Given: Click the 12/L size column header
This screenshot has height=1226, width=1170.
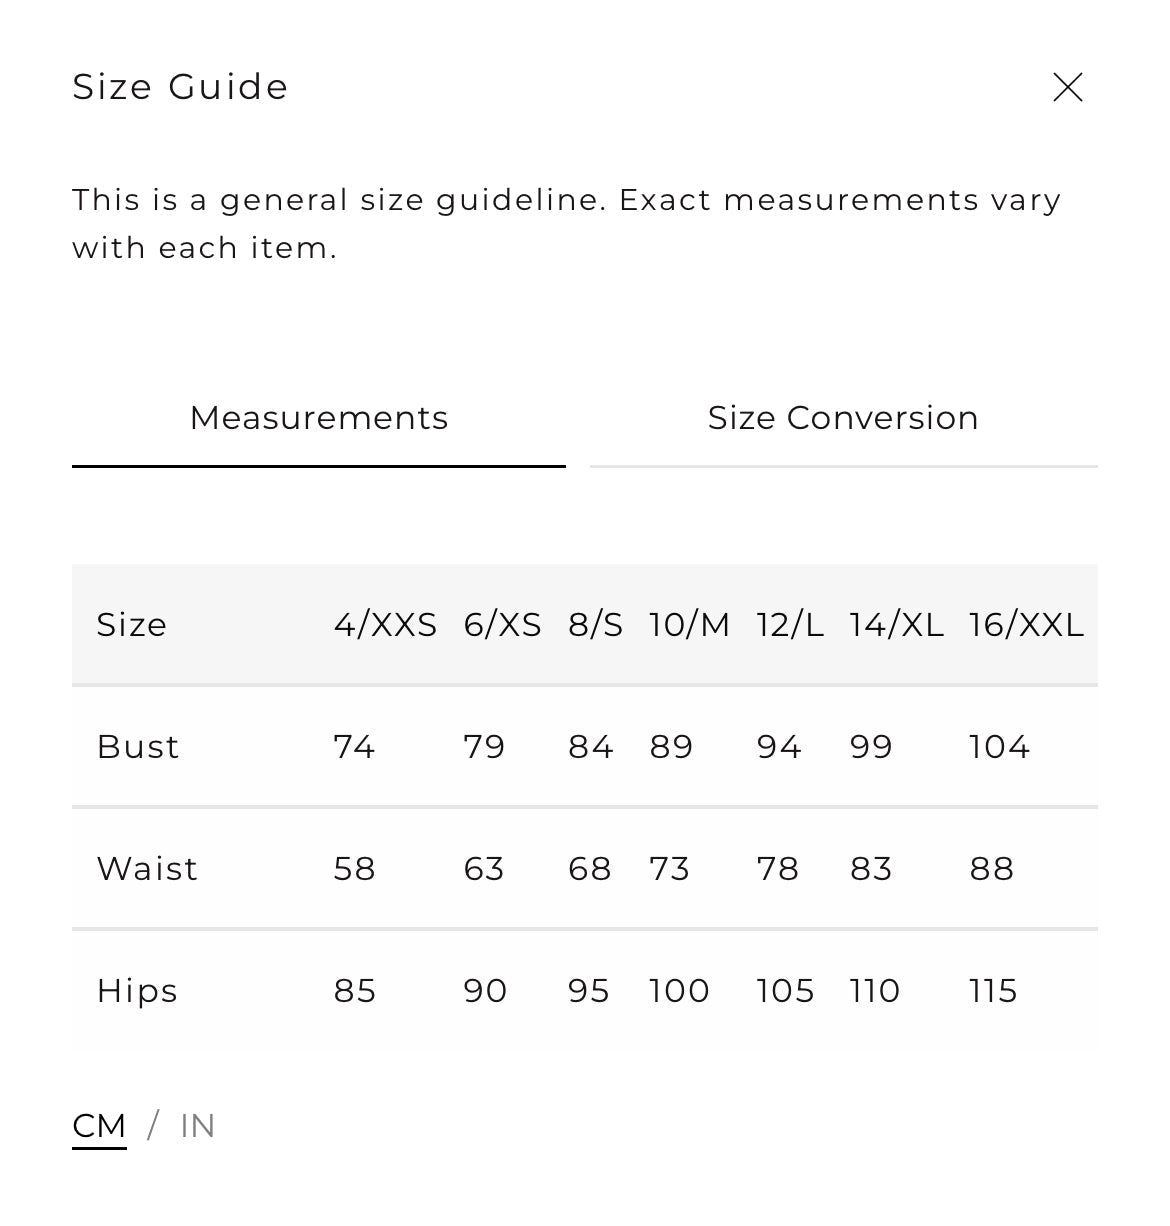Looking at the screenshot, I should point(790,625).
